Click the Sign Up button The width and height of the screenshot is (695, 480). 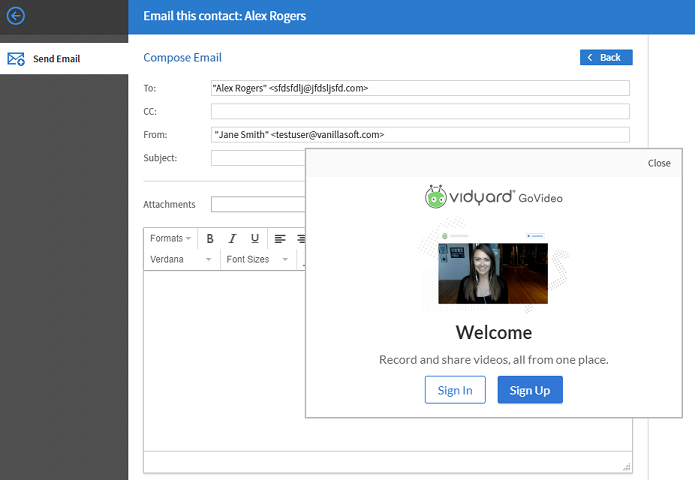click(530, 390)
